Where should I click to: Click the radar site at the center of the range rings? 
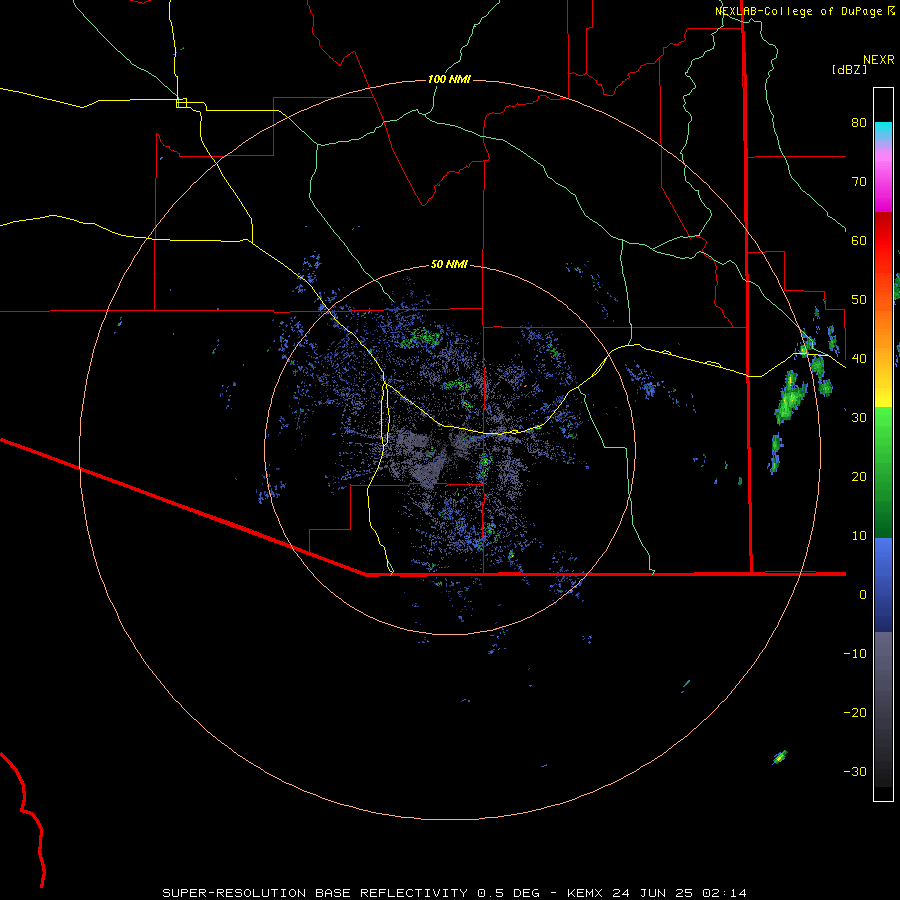click(x=449, y=450)
